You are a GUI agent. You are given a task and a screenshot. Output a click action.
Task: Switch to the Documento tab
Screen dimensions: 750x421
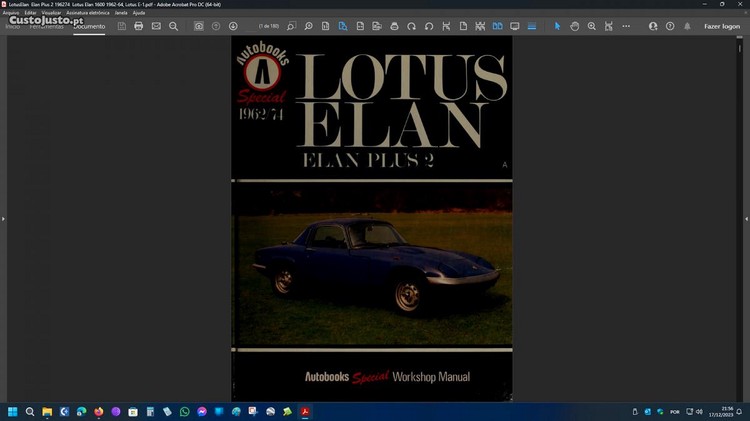point(89,26)
